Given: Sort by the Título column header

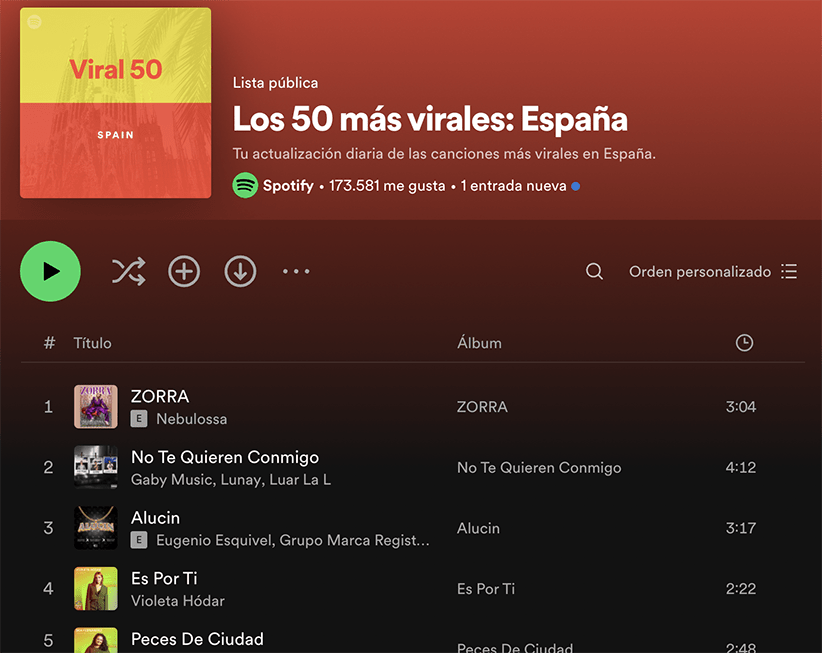Looking at the screenshot, I should (x=92, y=343).
